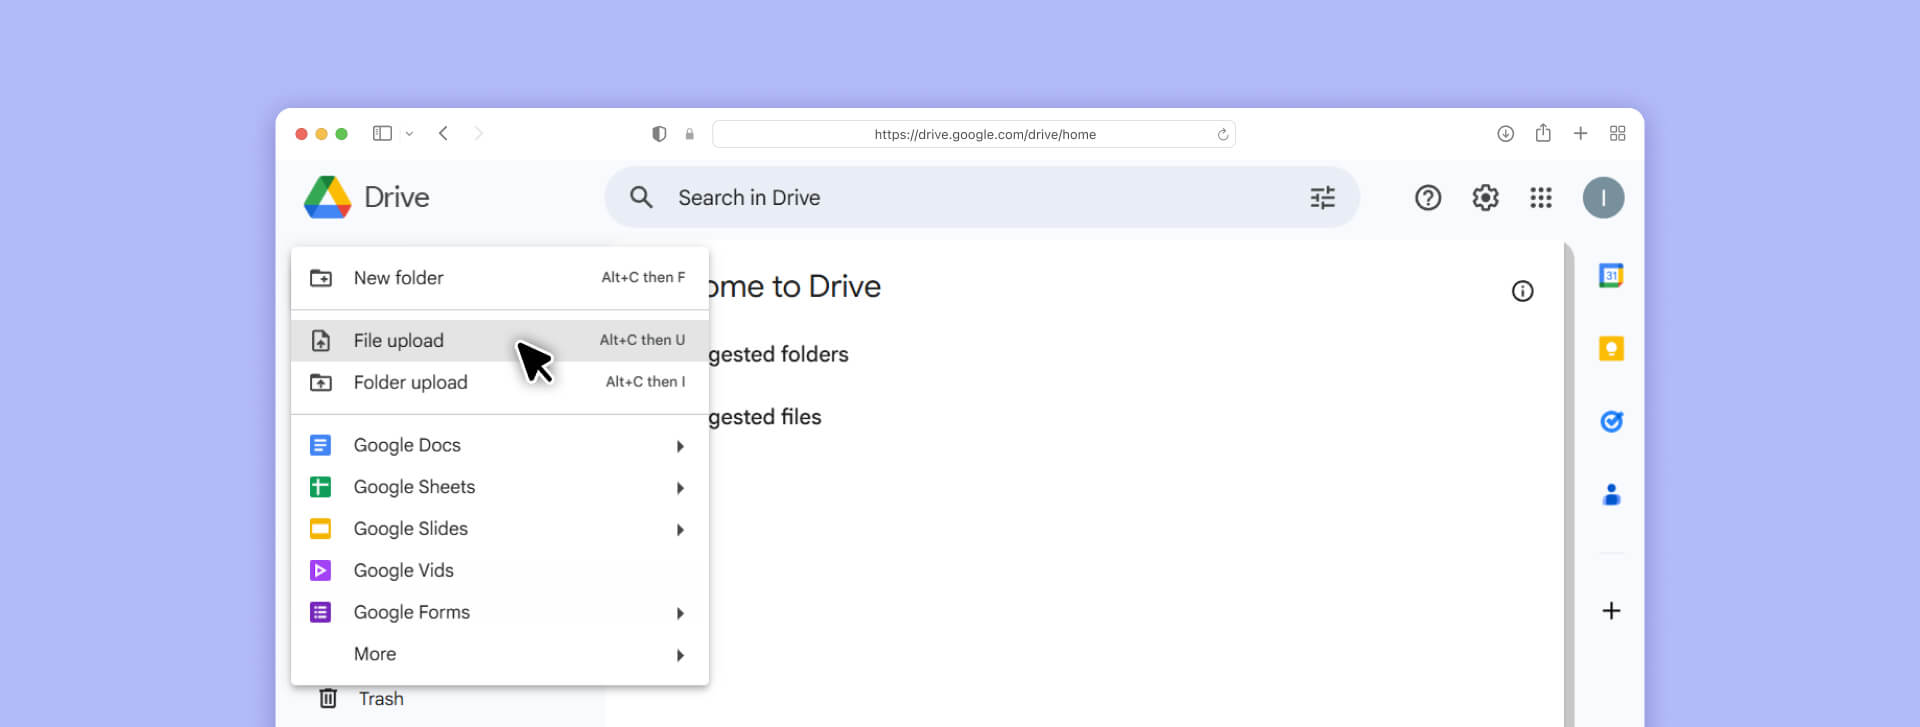Expand Google Sheets submenu arrow
1920x727 pixels.
680,488
